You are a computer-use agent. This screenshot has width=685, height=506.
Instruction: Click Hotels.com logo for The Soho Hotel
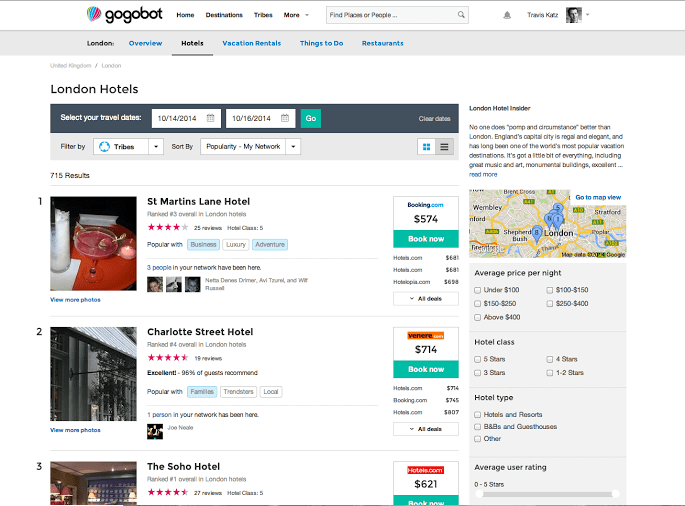pos(426,470)
